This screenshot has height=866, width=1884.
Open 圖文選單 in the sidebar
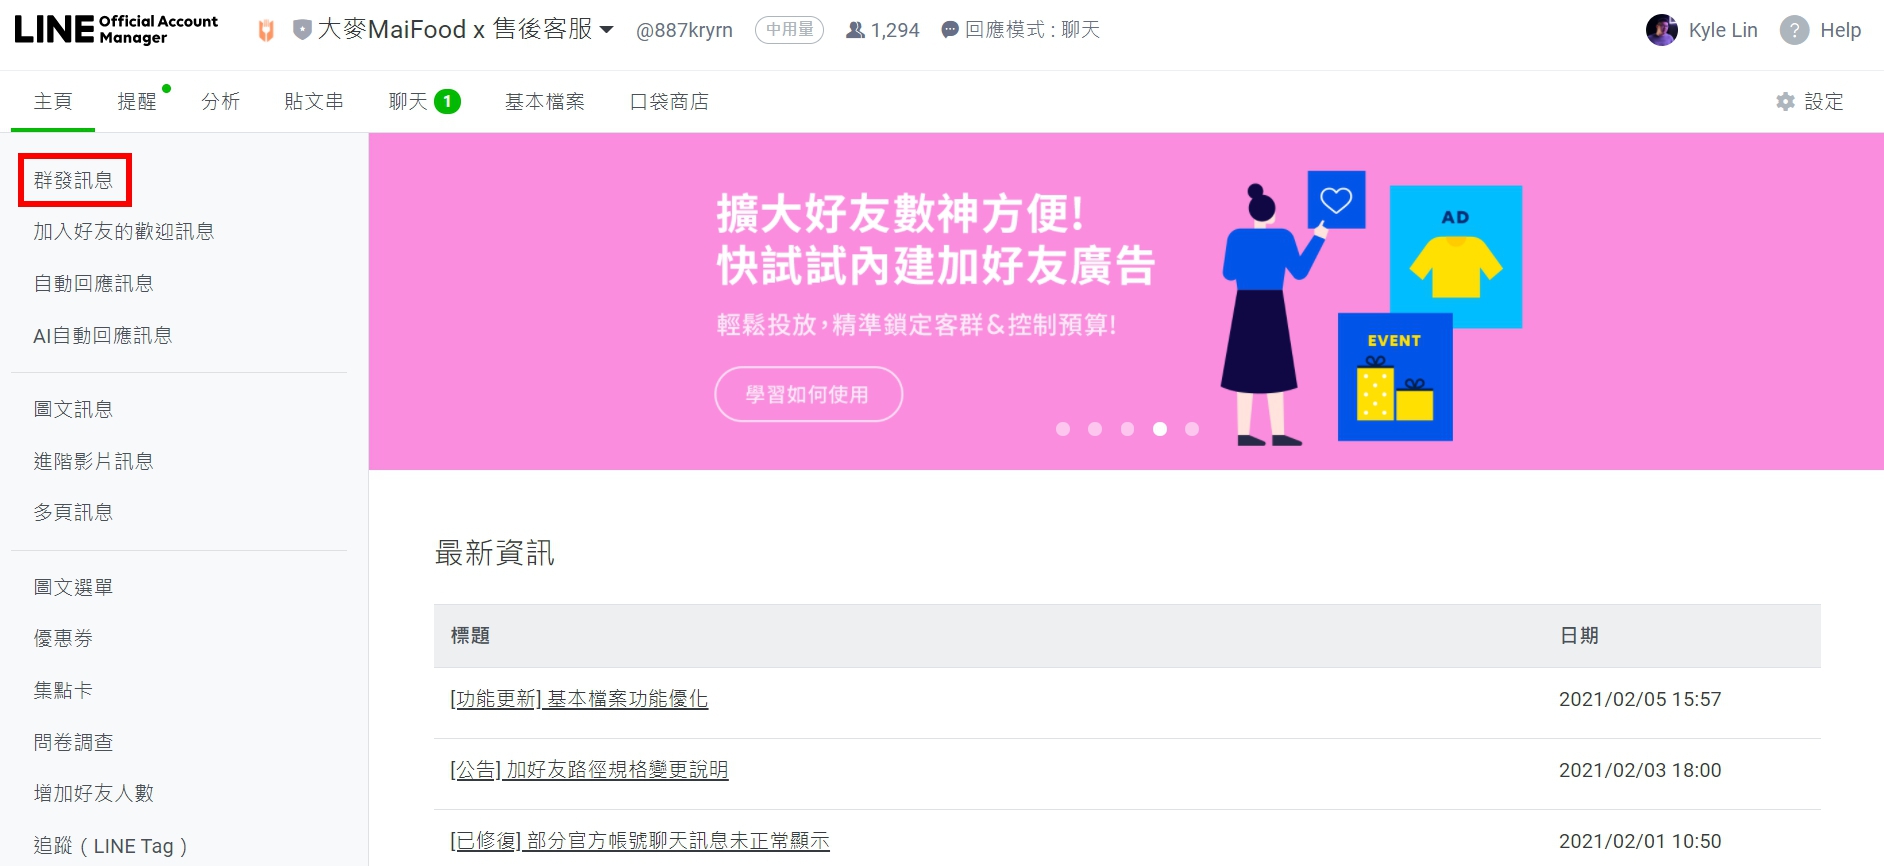pyautogui.click(x=74, y=587)
